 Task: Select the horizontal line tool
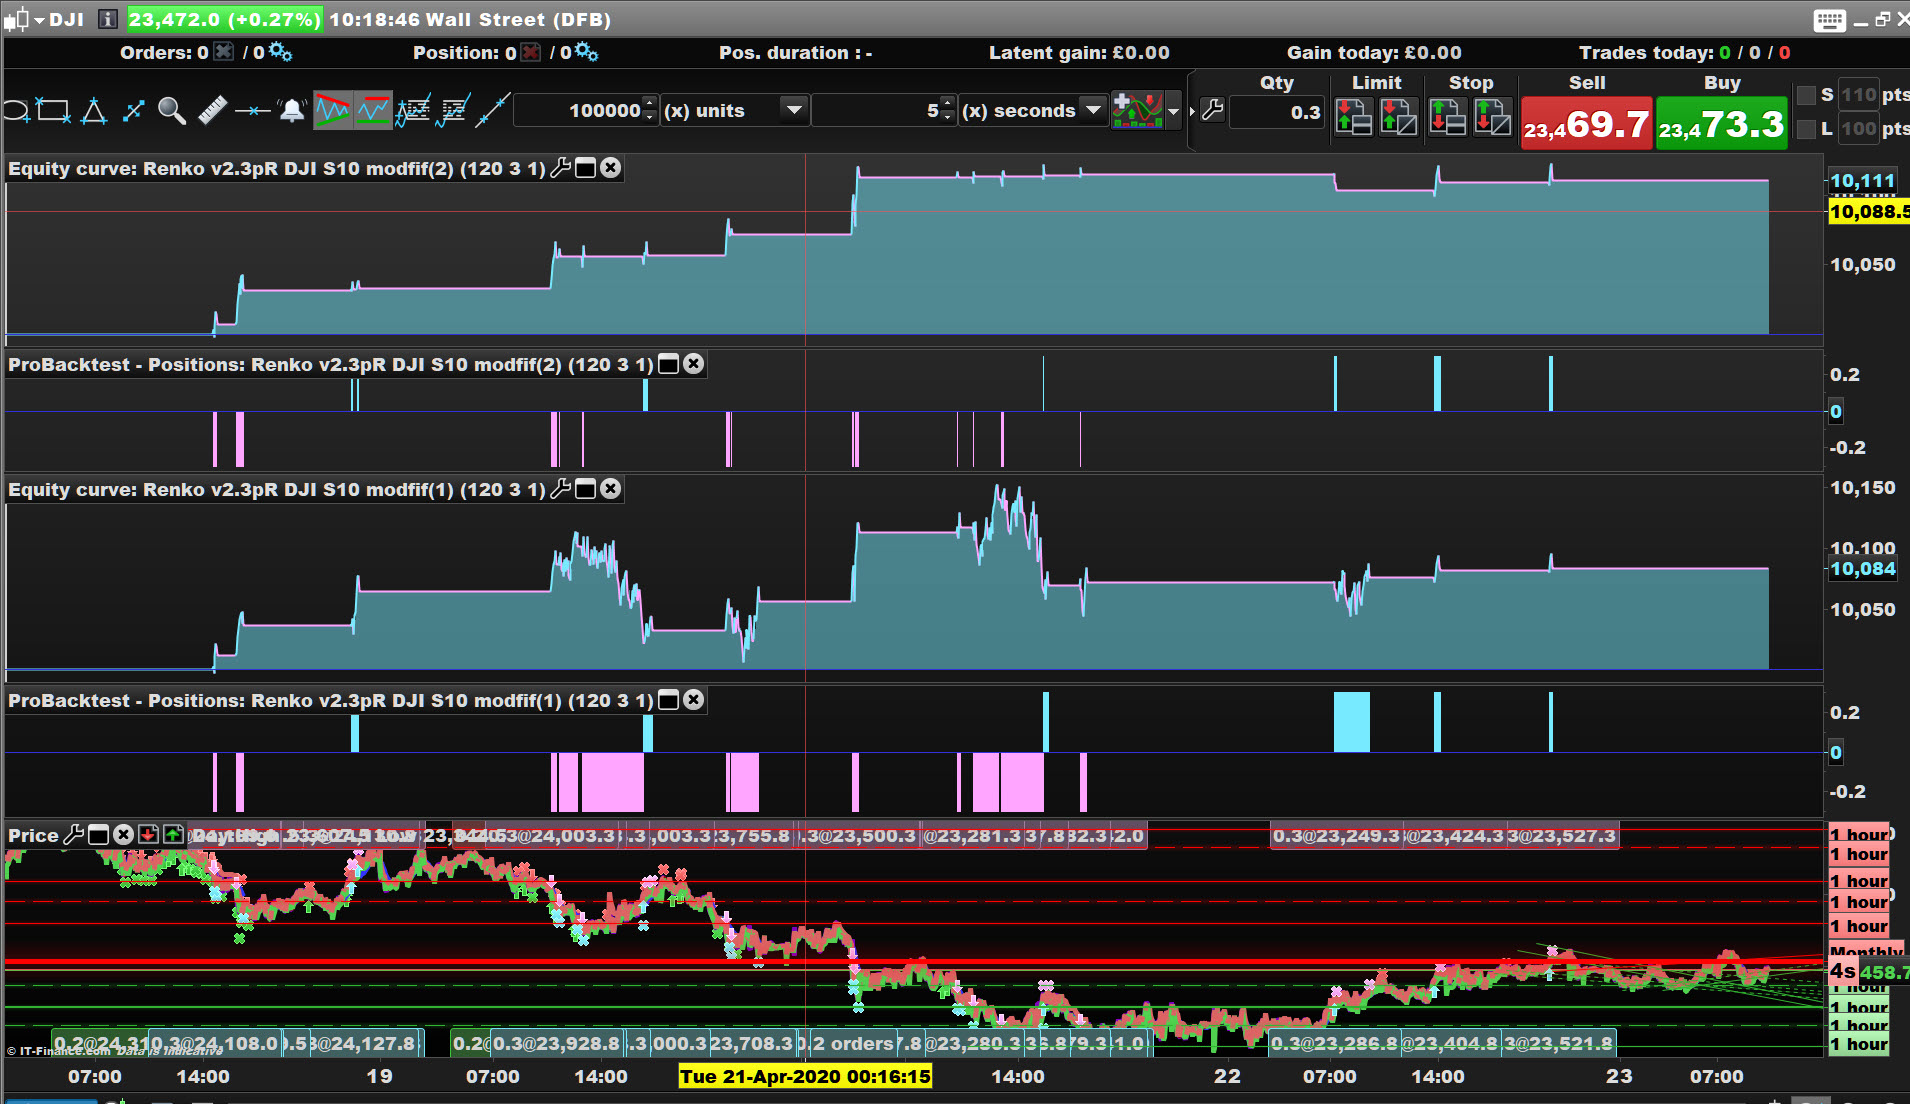pyautogui.click(x=252, y=111)
